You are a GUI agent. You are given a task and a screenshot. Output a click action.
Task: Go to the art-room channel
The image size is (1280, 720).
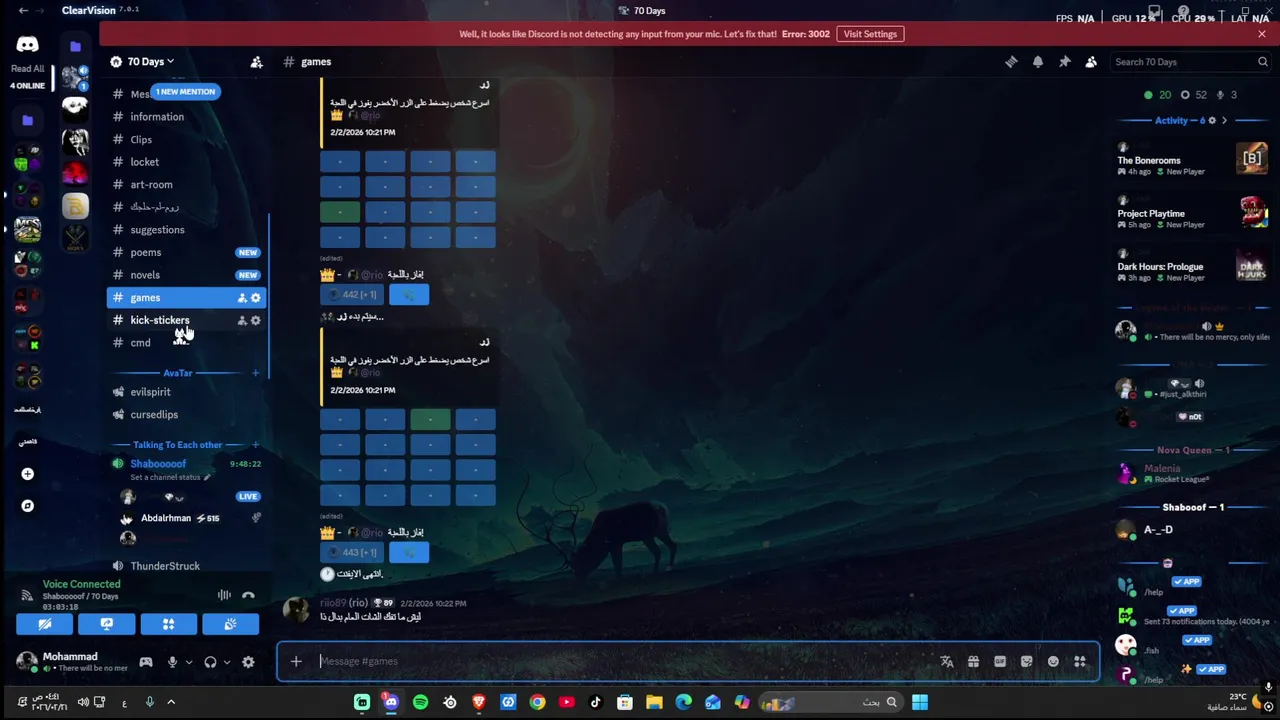click(186, 185)
